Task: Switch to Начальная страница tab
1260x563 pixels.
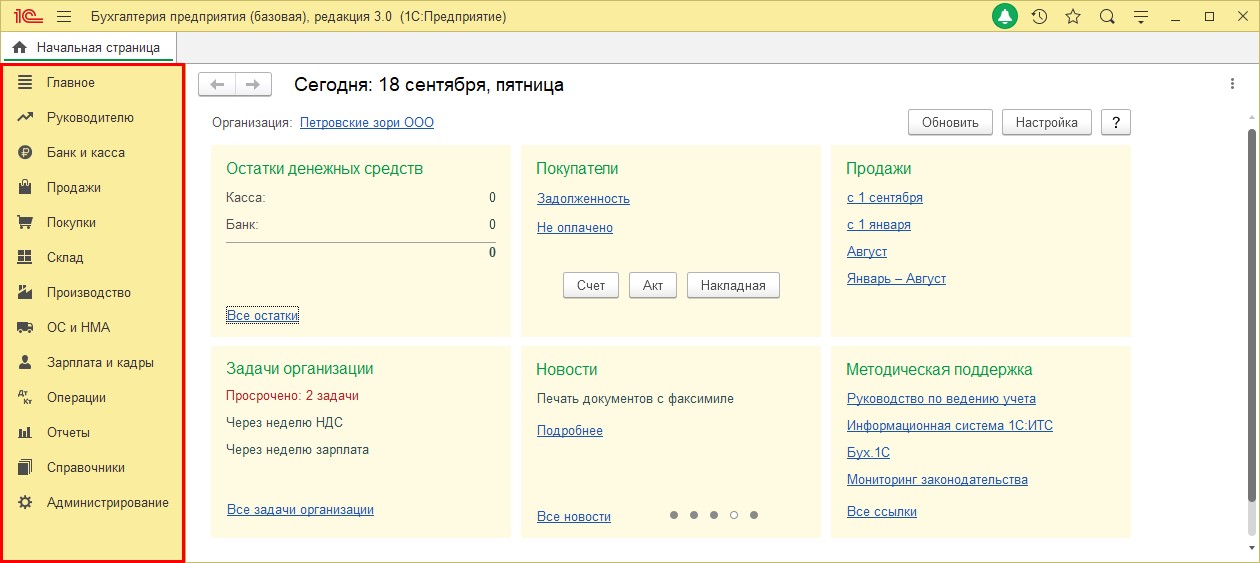Action: point(87,47)
